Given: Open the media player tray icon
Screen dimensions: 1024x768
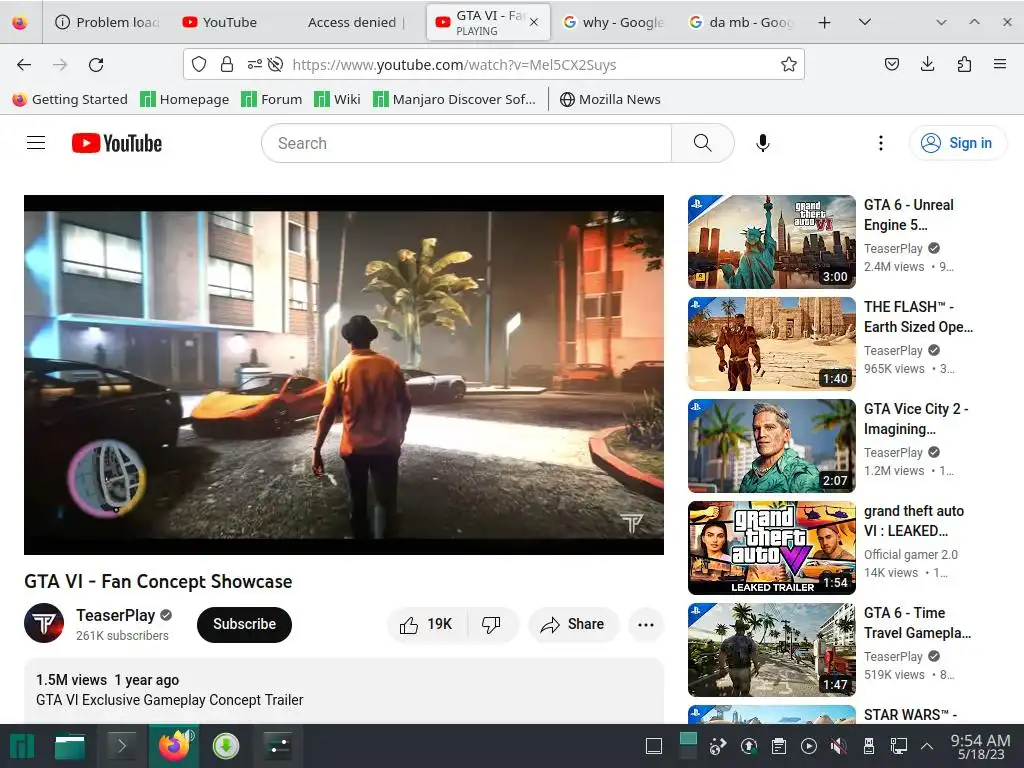Looking at the screenshot, I should [x=808, y=746].
